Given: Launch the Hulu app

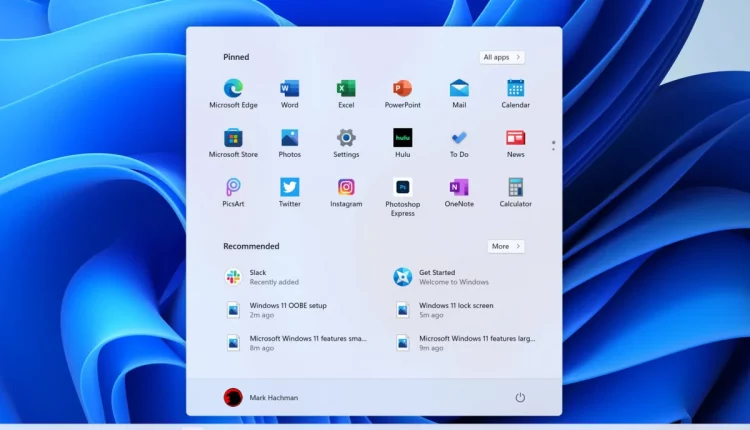Looking at the screenshot, I should tap(402, 138).
